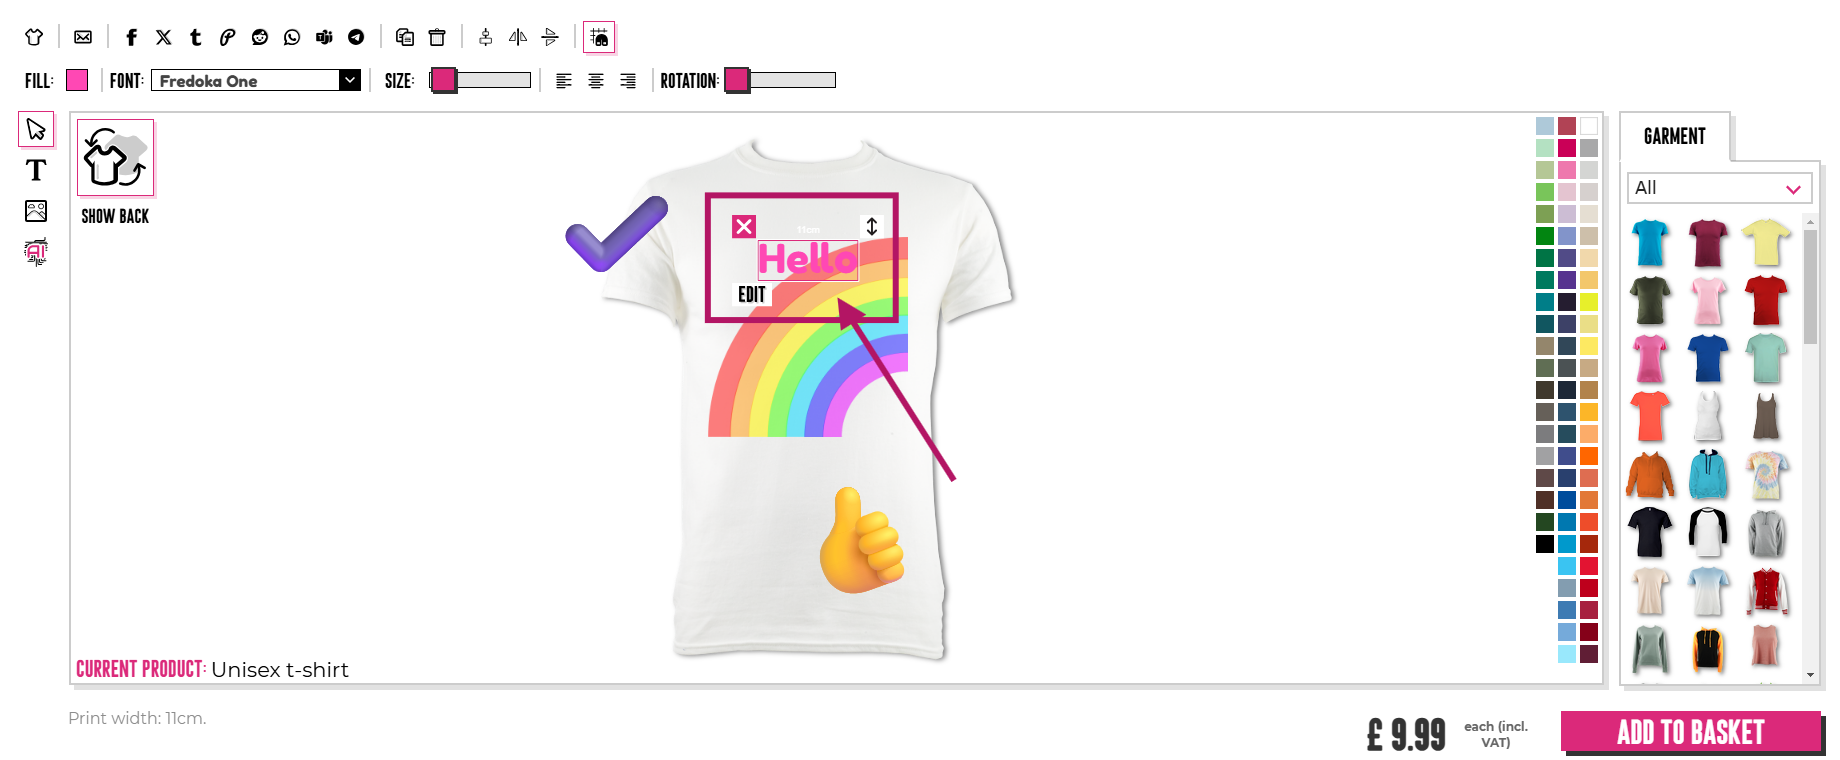The image size is (1840, 760).
Task: Share design by email icon
Action: 83,37
